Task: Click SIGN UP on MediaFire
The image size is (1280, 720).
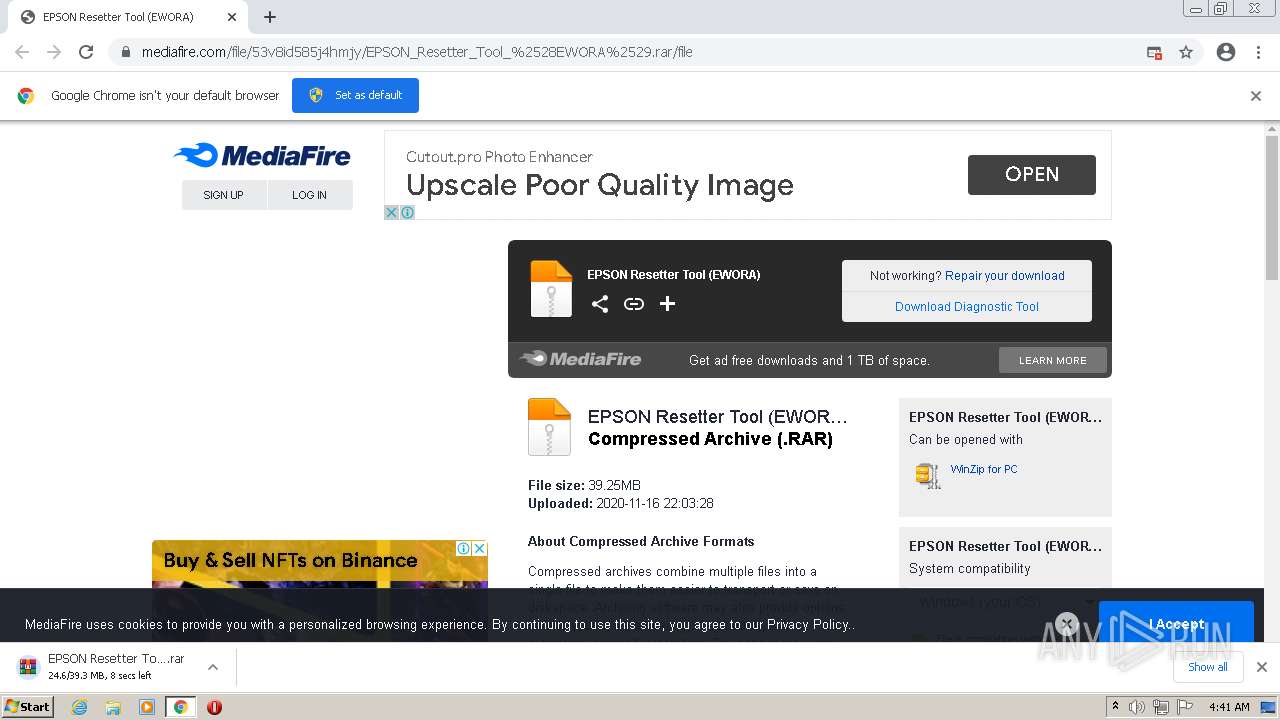Action: click(223, 195)
